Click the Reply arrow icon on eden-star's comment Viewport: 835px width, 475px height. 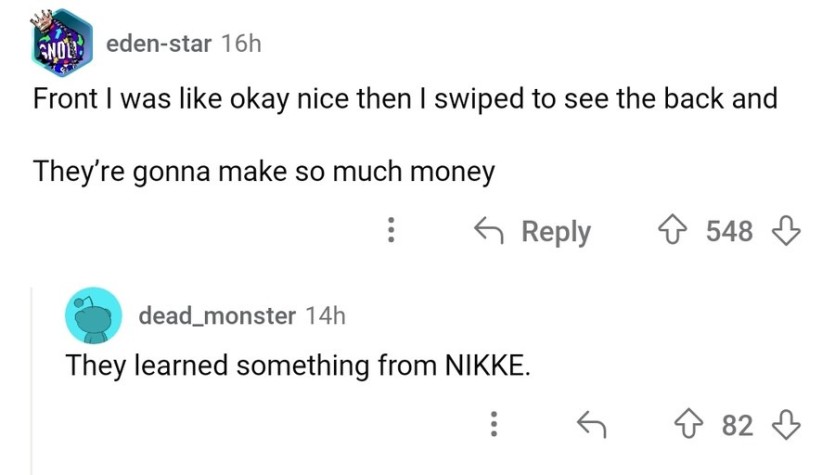point(489,231)
